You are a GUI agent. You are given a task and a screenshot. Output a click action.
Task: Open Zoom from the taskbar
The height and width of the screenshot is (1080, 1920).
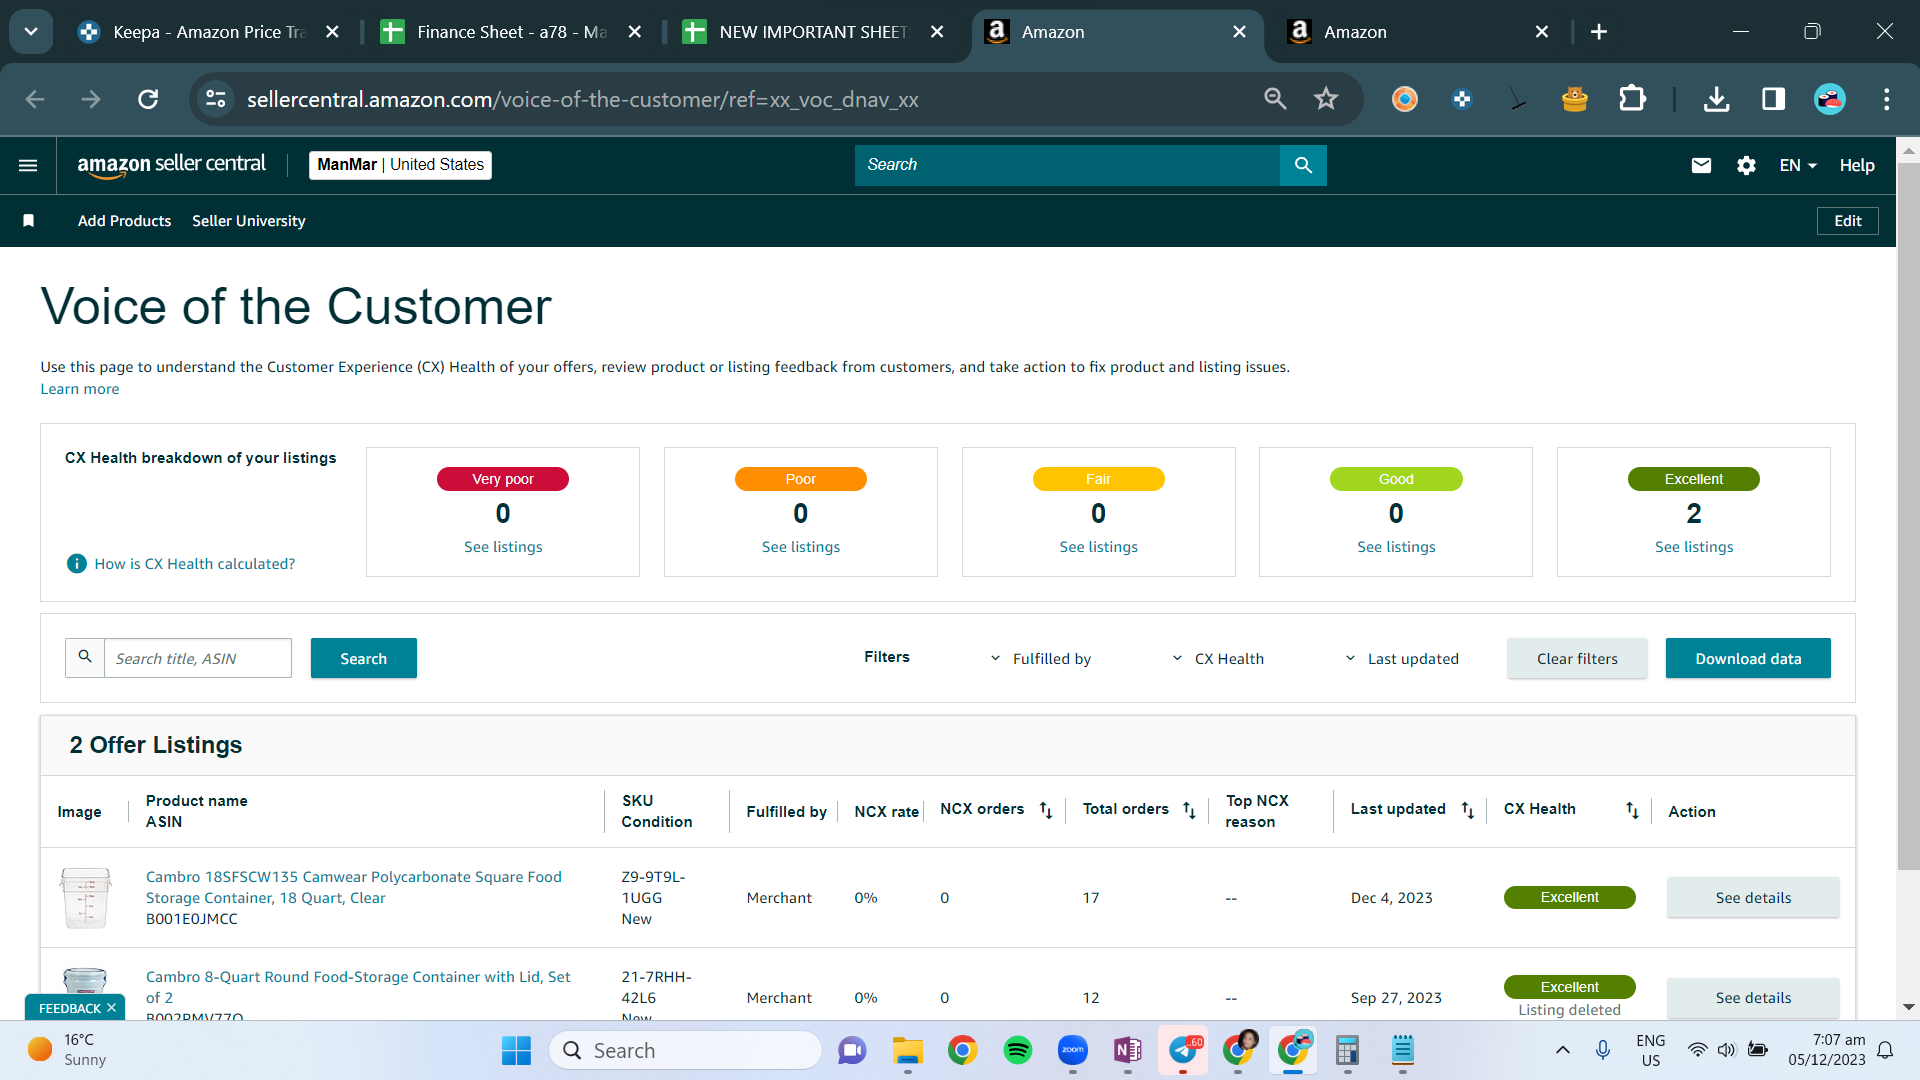[1073, 1050]
